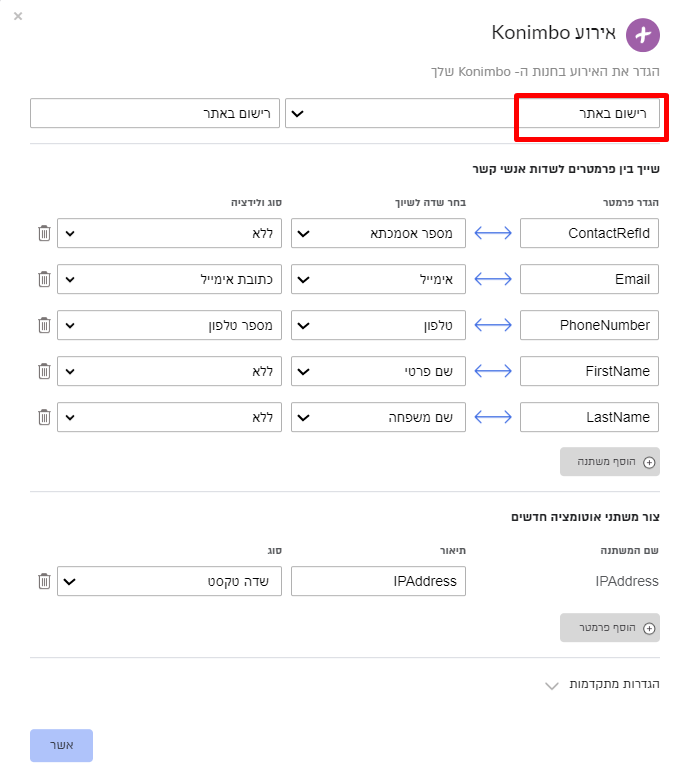Click the הגדר פרמטר column header
This screenshot has height=767, width=683.
[x=631, y=203]
